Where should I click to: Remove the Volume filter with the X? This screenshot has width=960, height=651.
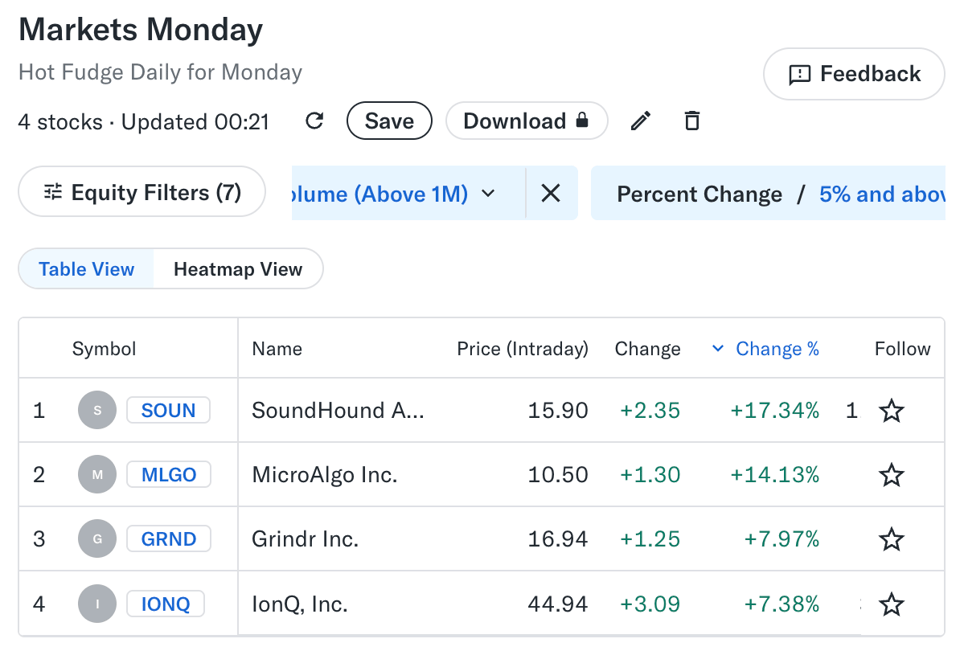[x=551, y=194]
